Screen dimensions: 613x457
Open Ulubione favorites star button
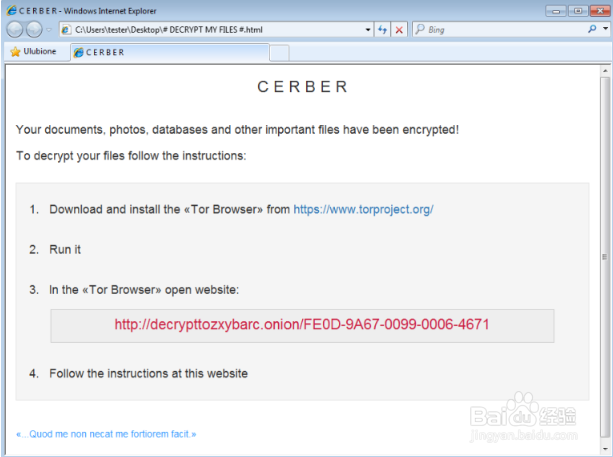click(x=33, y=52)
